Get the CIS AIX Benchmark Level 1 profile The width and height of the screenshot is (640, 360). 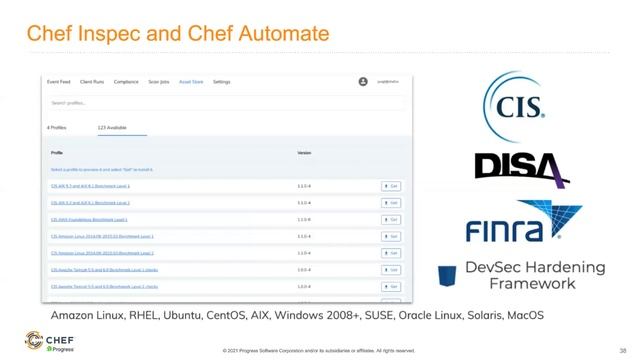pos(391,186)
